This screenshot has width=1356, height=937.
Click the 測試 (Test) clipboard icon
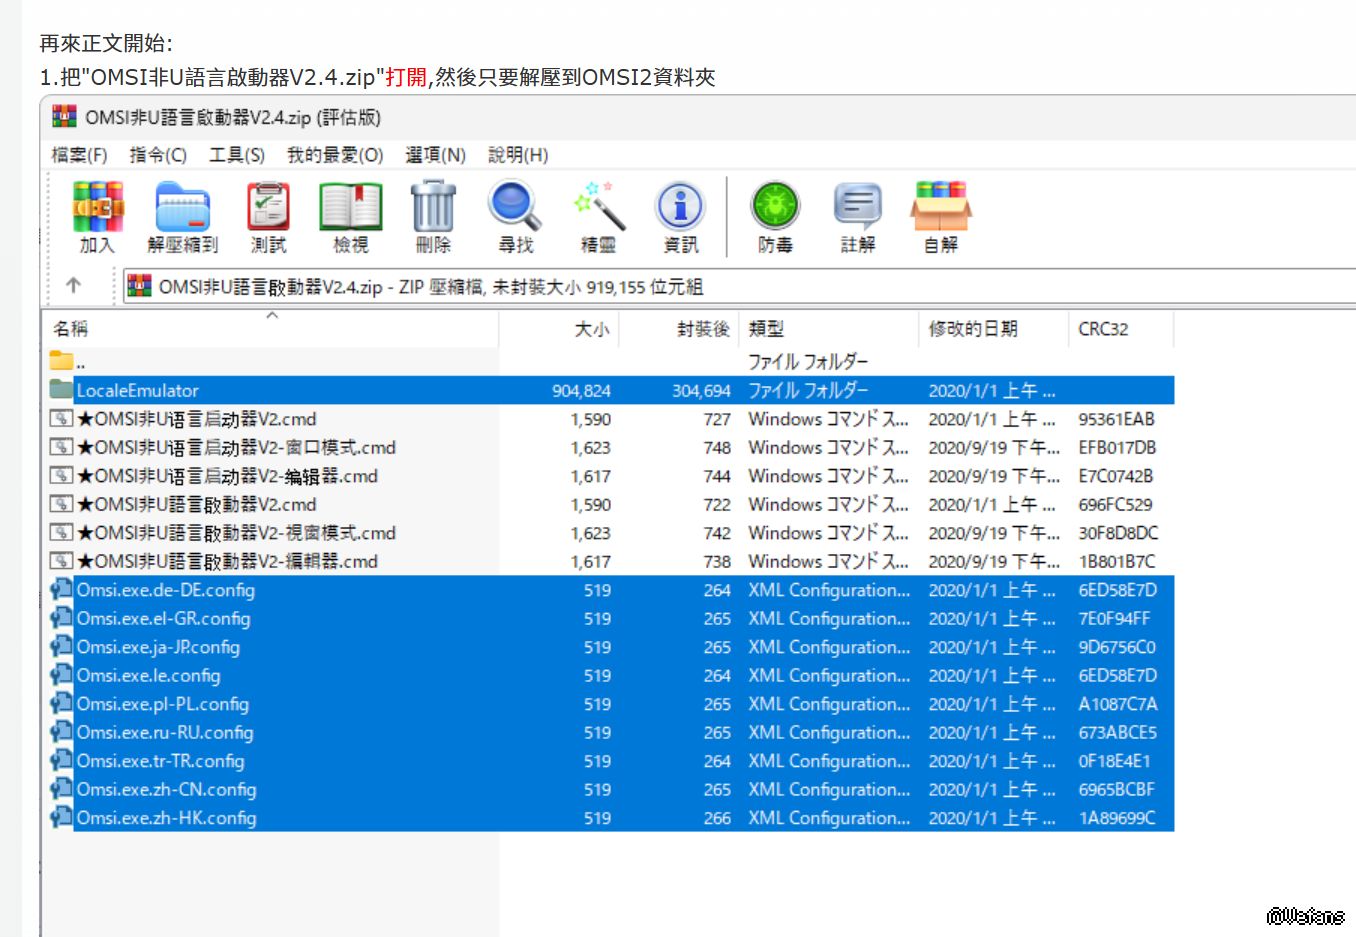[x=268, y=208]
